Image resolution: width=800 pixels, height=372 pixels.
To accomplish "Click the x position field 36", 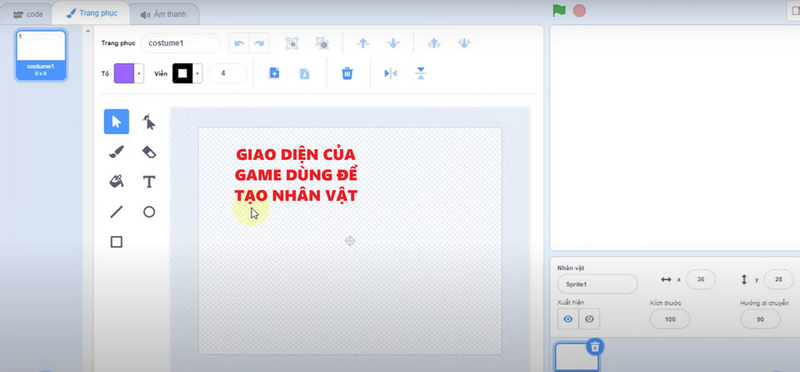I will [x=701, y=280].
